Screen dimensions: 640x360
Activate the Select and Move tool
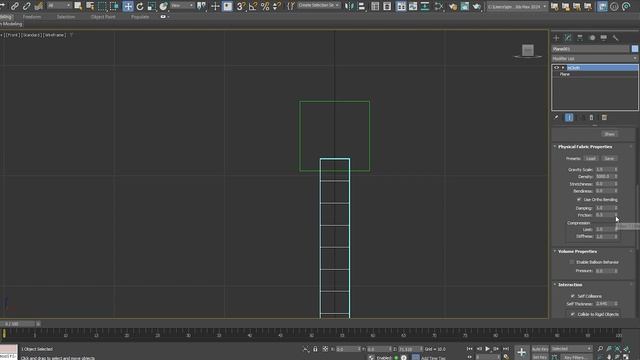pos(128,6)
